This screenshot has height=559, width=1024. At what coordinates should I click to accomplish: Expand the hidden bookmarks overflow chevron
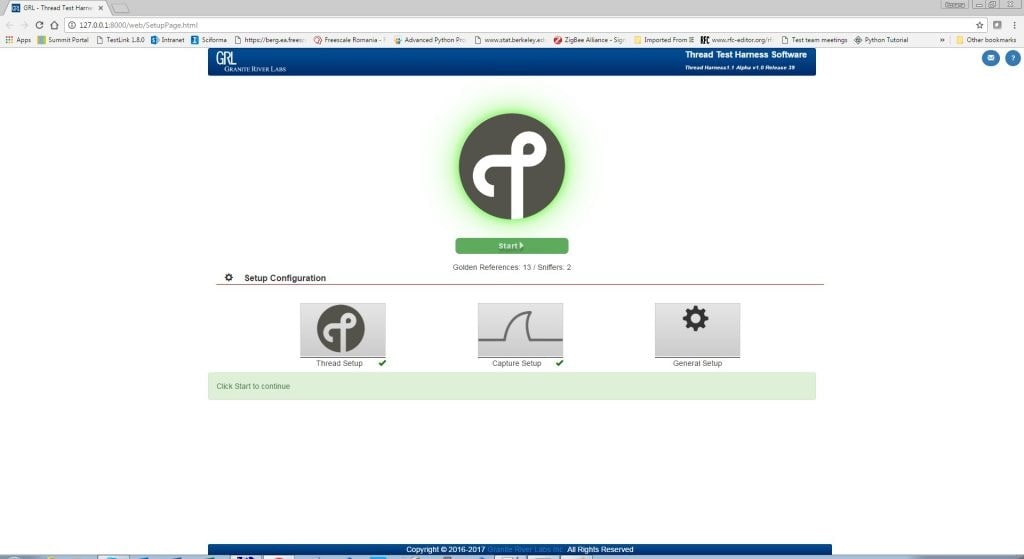(x=944, y=40)
